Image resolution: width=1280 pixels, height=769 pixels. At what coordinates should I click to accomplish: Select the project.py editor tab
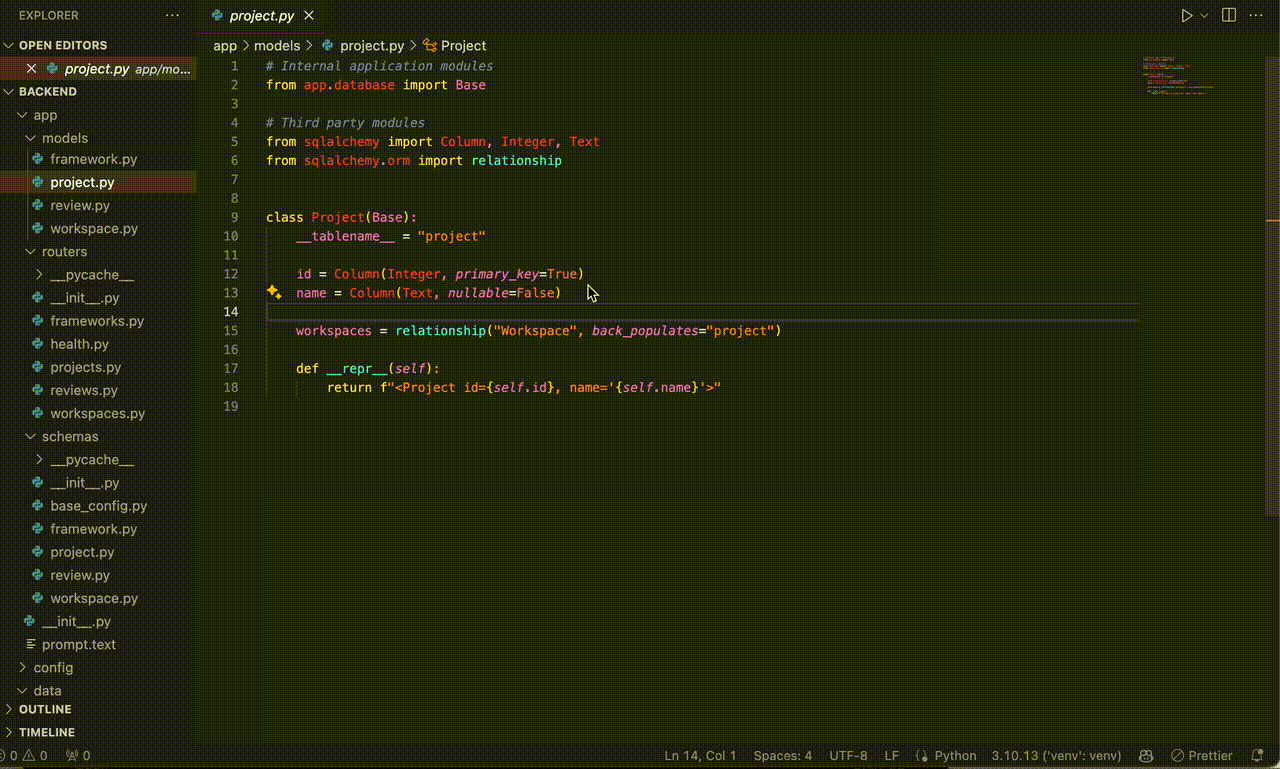261,16
